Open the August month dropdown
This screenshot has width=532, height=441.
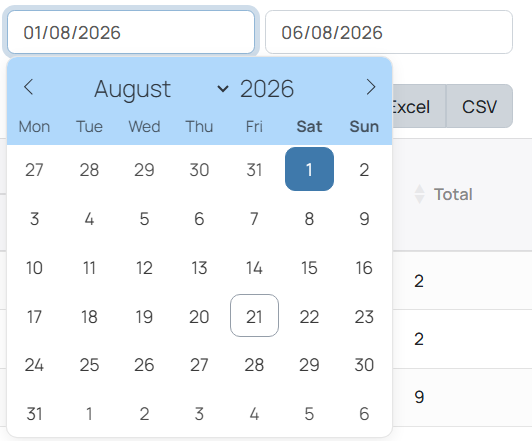pos(161,89)
